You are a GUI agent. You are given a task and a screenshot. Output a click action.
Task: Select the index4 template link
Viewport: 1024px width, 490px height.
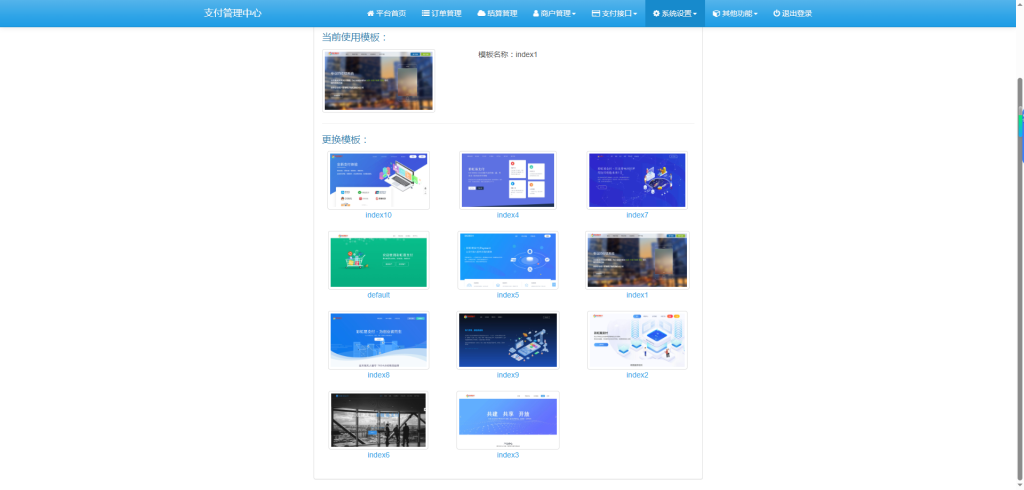[x=508, y=215]
